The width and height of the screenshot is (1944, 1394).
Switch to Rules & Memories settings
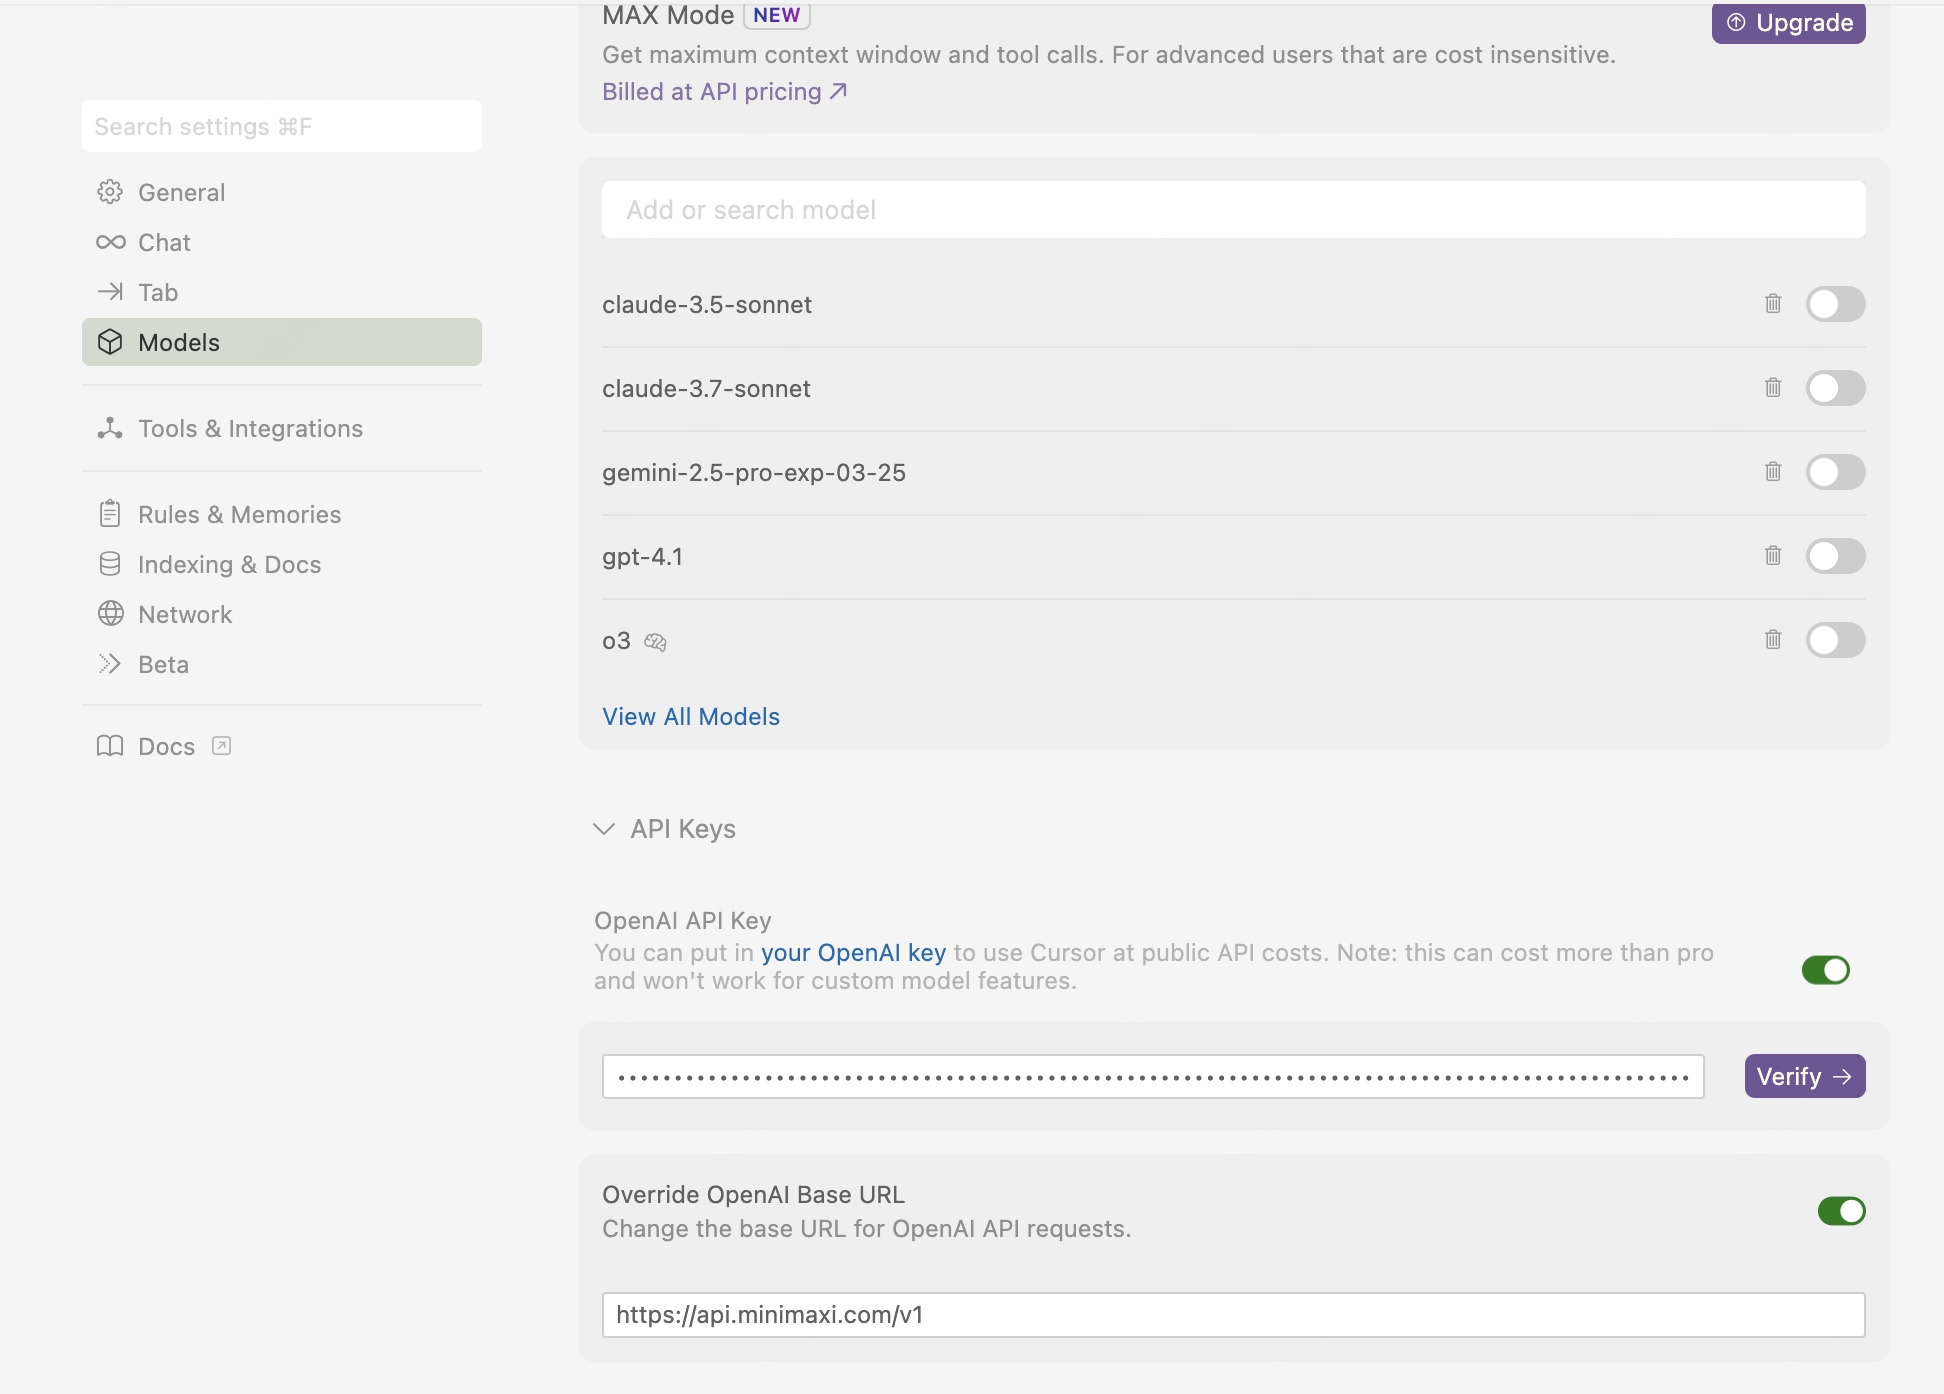tap(239, 514)
